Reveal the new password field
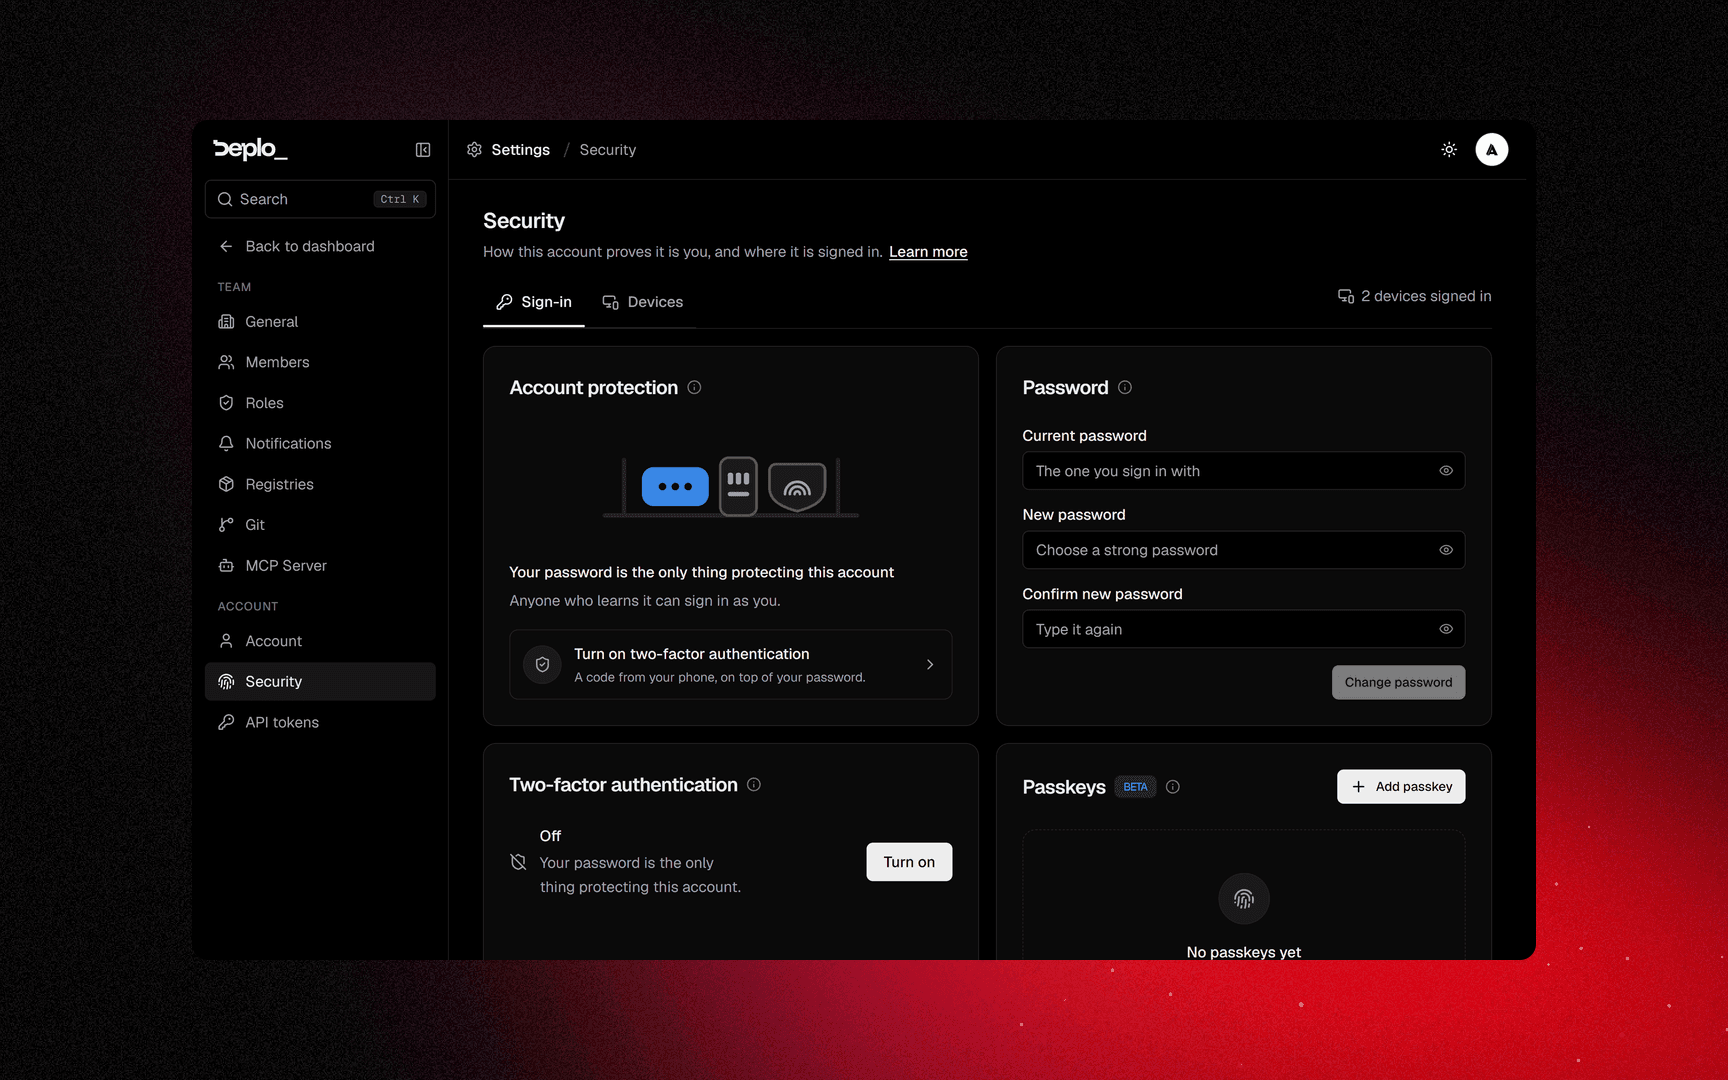 pyautogui.click(x=1446, y=550)
